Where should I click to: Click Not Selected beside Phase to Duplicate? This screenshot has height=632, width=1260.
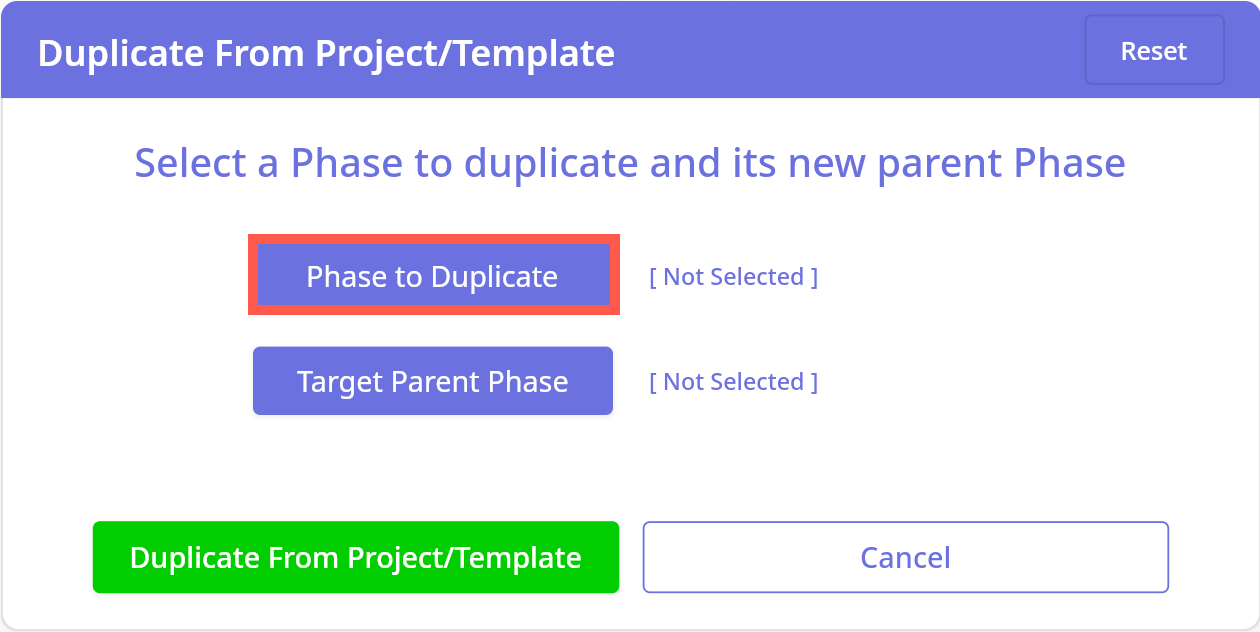click(x=733, y=277)
